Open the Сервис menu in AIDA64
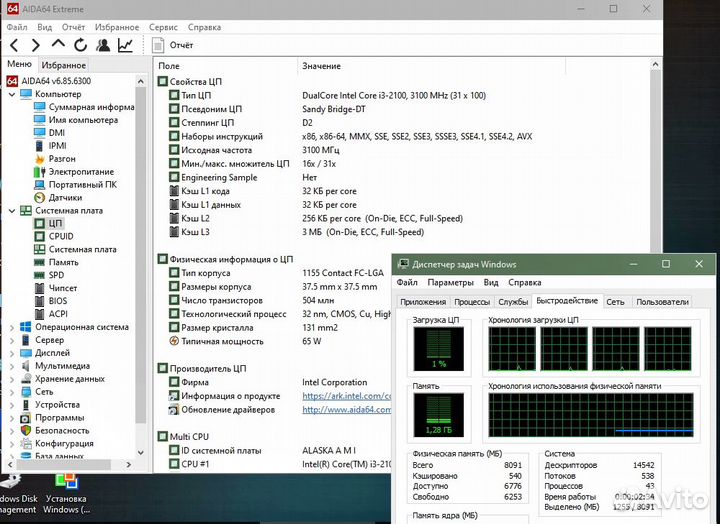 click(163, 27)
